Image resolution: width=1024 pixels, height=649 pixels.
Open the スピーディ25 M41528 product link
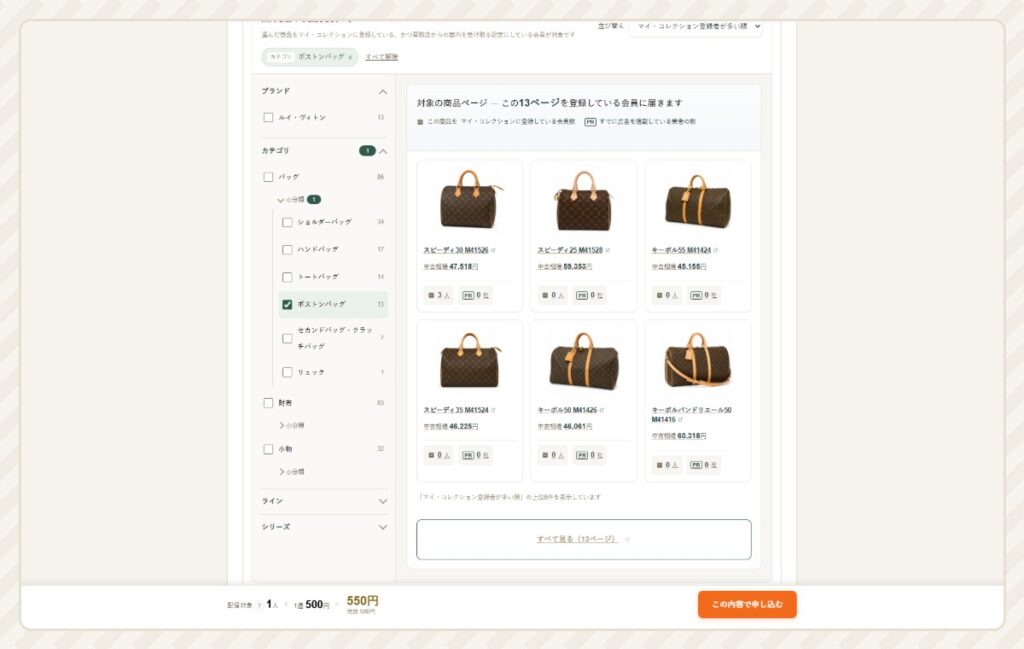570,250
